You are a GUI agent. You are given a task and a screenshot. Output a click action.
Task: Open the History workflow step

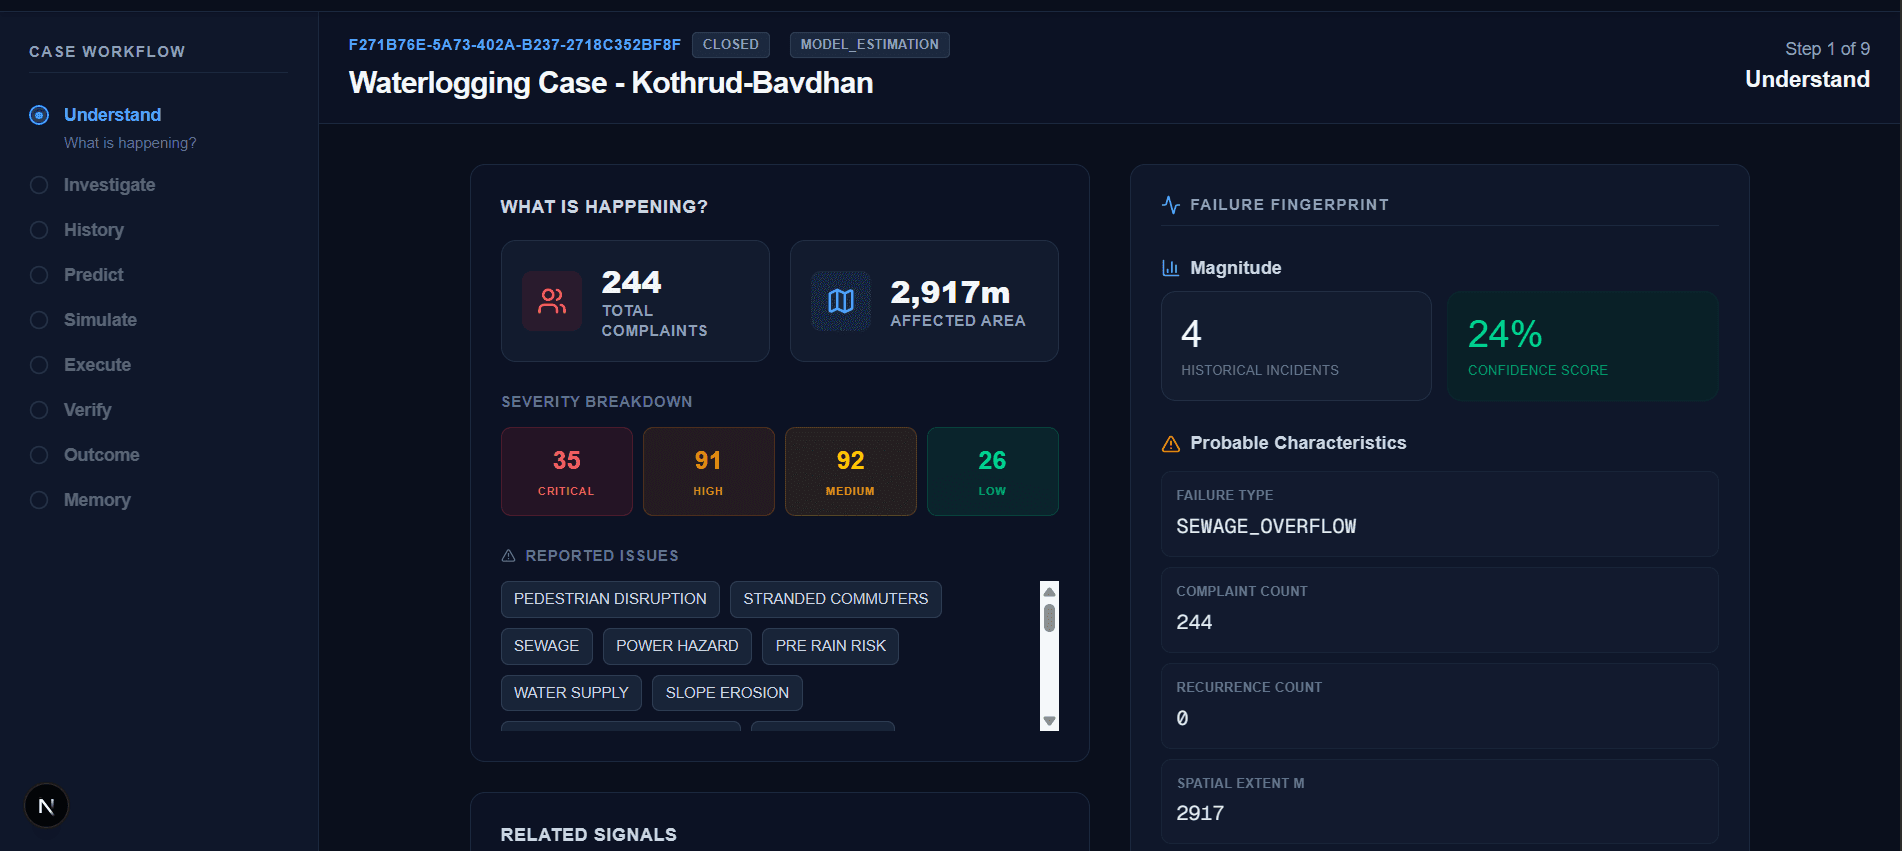point(94,230)
